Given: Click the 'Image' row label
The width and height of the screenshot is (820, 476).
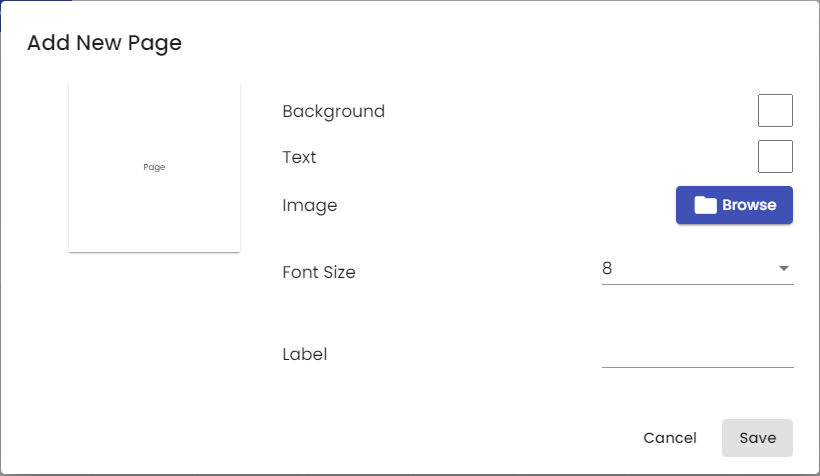Looking at the screenshot, I should [x=310, y=206].
